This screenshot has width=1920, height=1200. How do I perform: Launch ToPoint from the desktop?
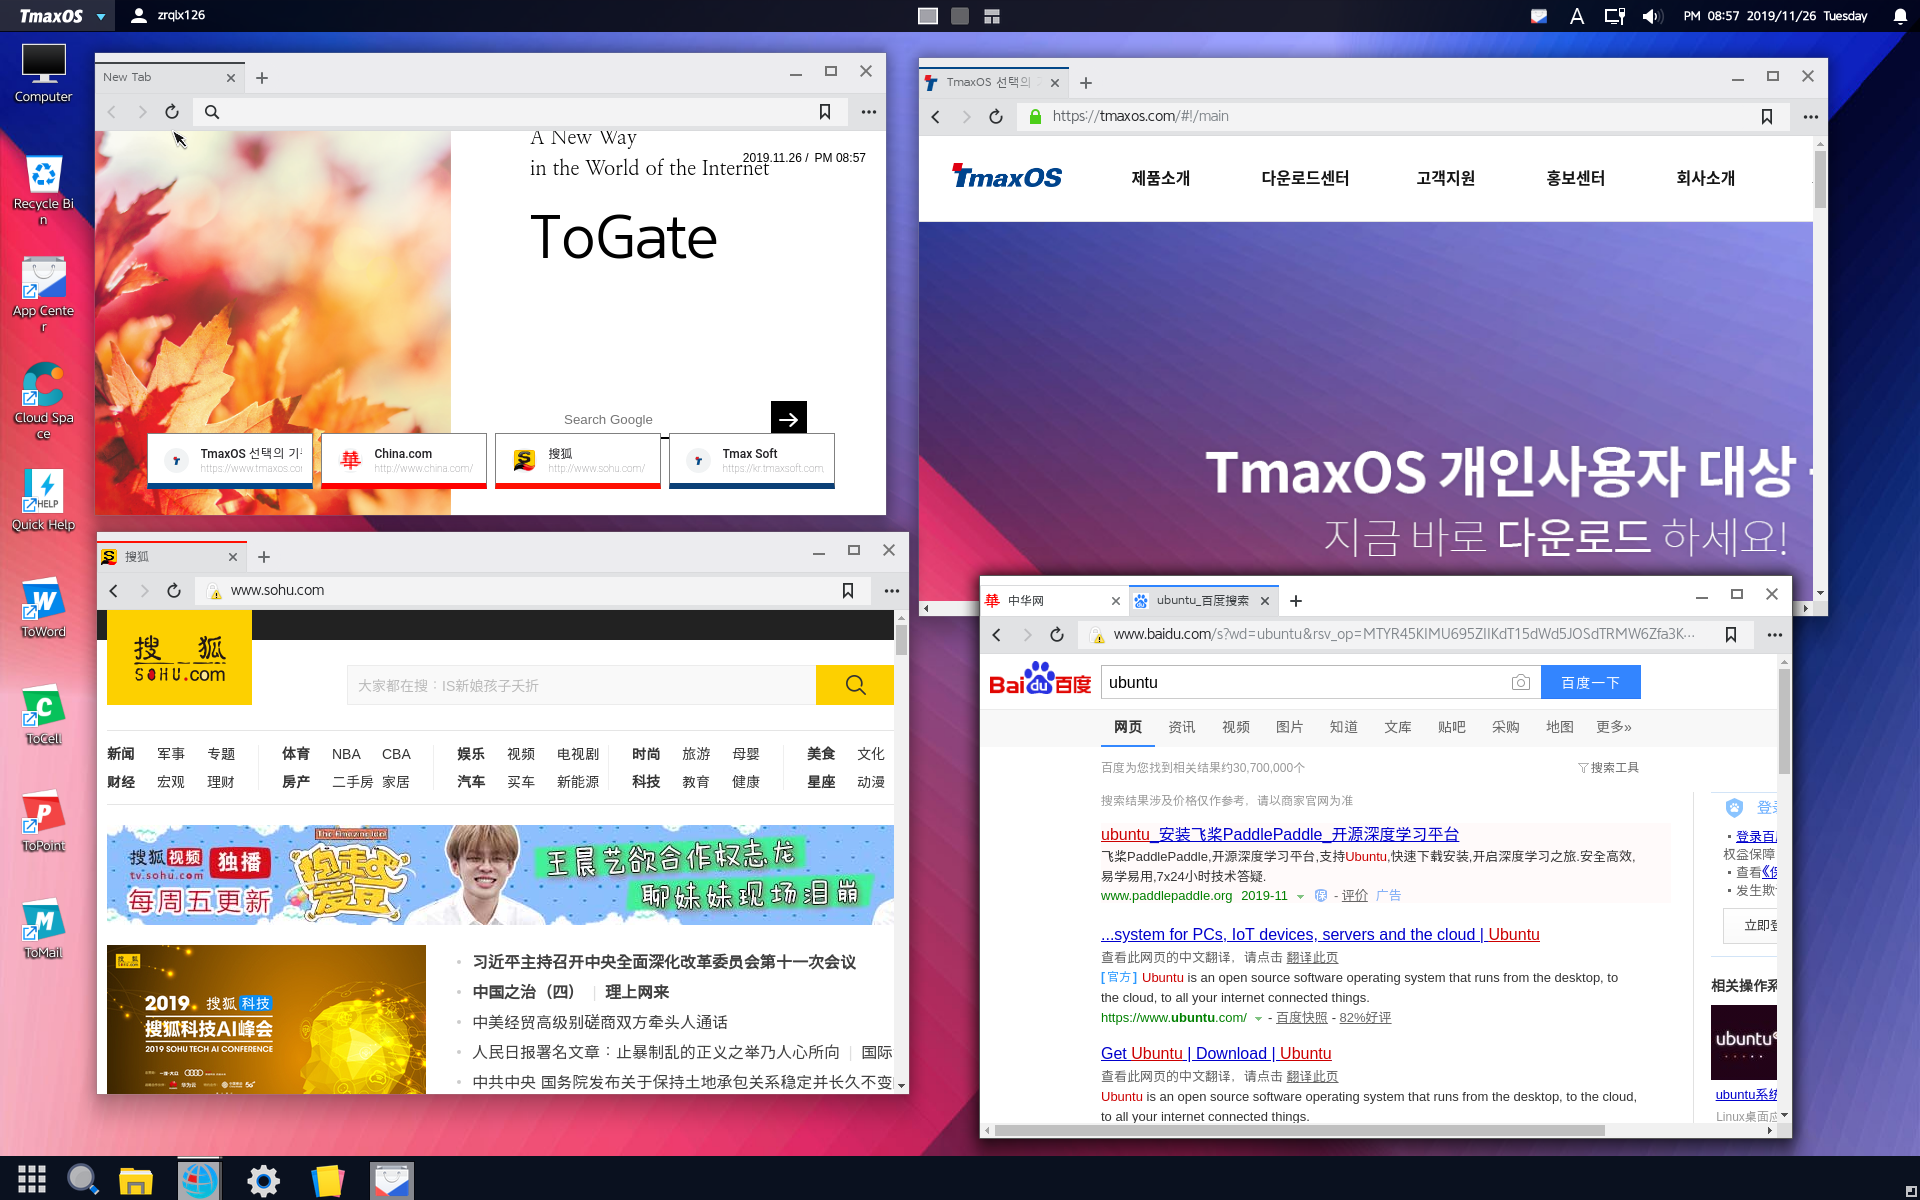(x=43, y=821)
